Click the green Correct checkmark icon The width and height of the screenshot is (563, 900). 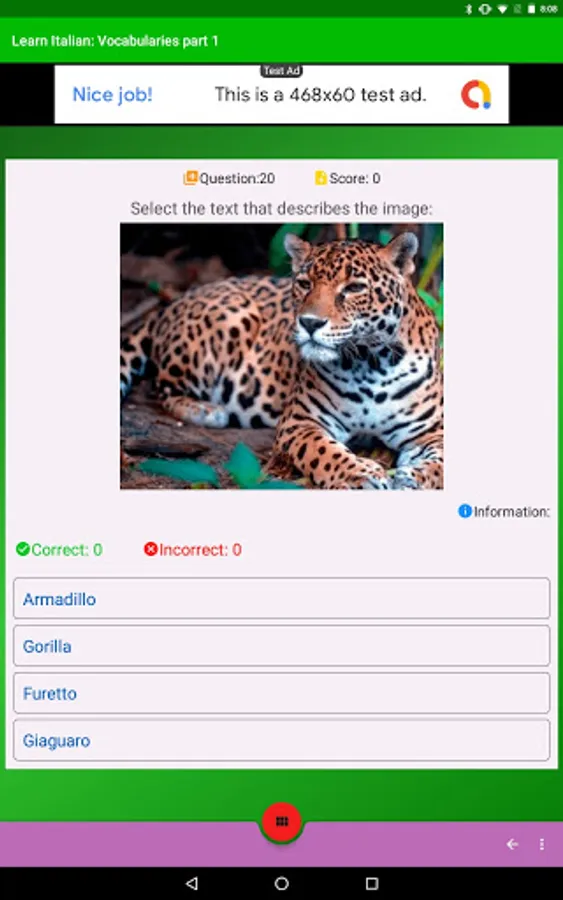tap(23, 549)
